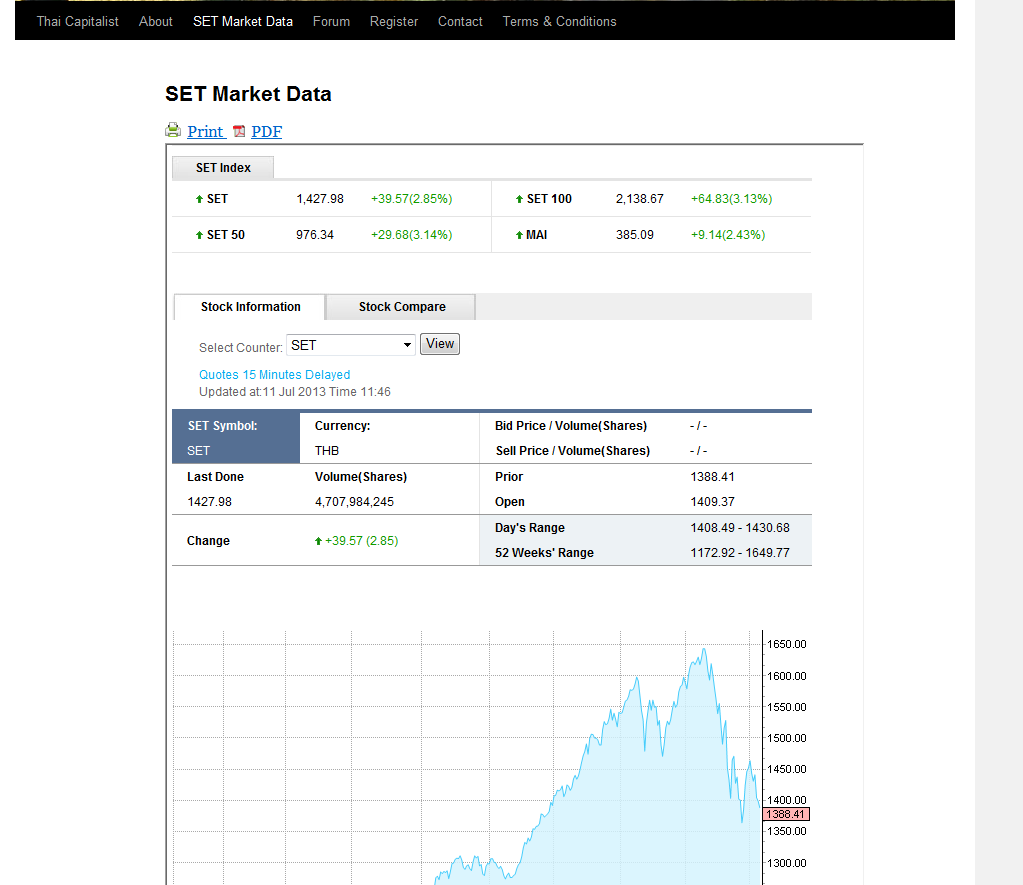The width and height of the screenshot is (1023, 885).
Task: Click the green arrow beside MAI
Action: point(519,235)
